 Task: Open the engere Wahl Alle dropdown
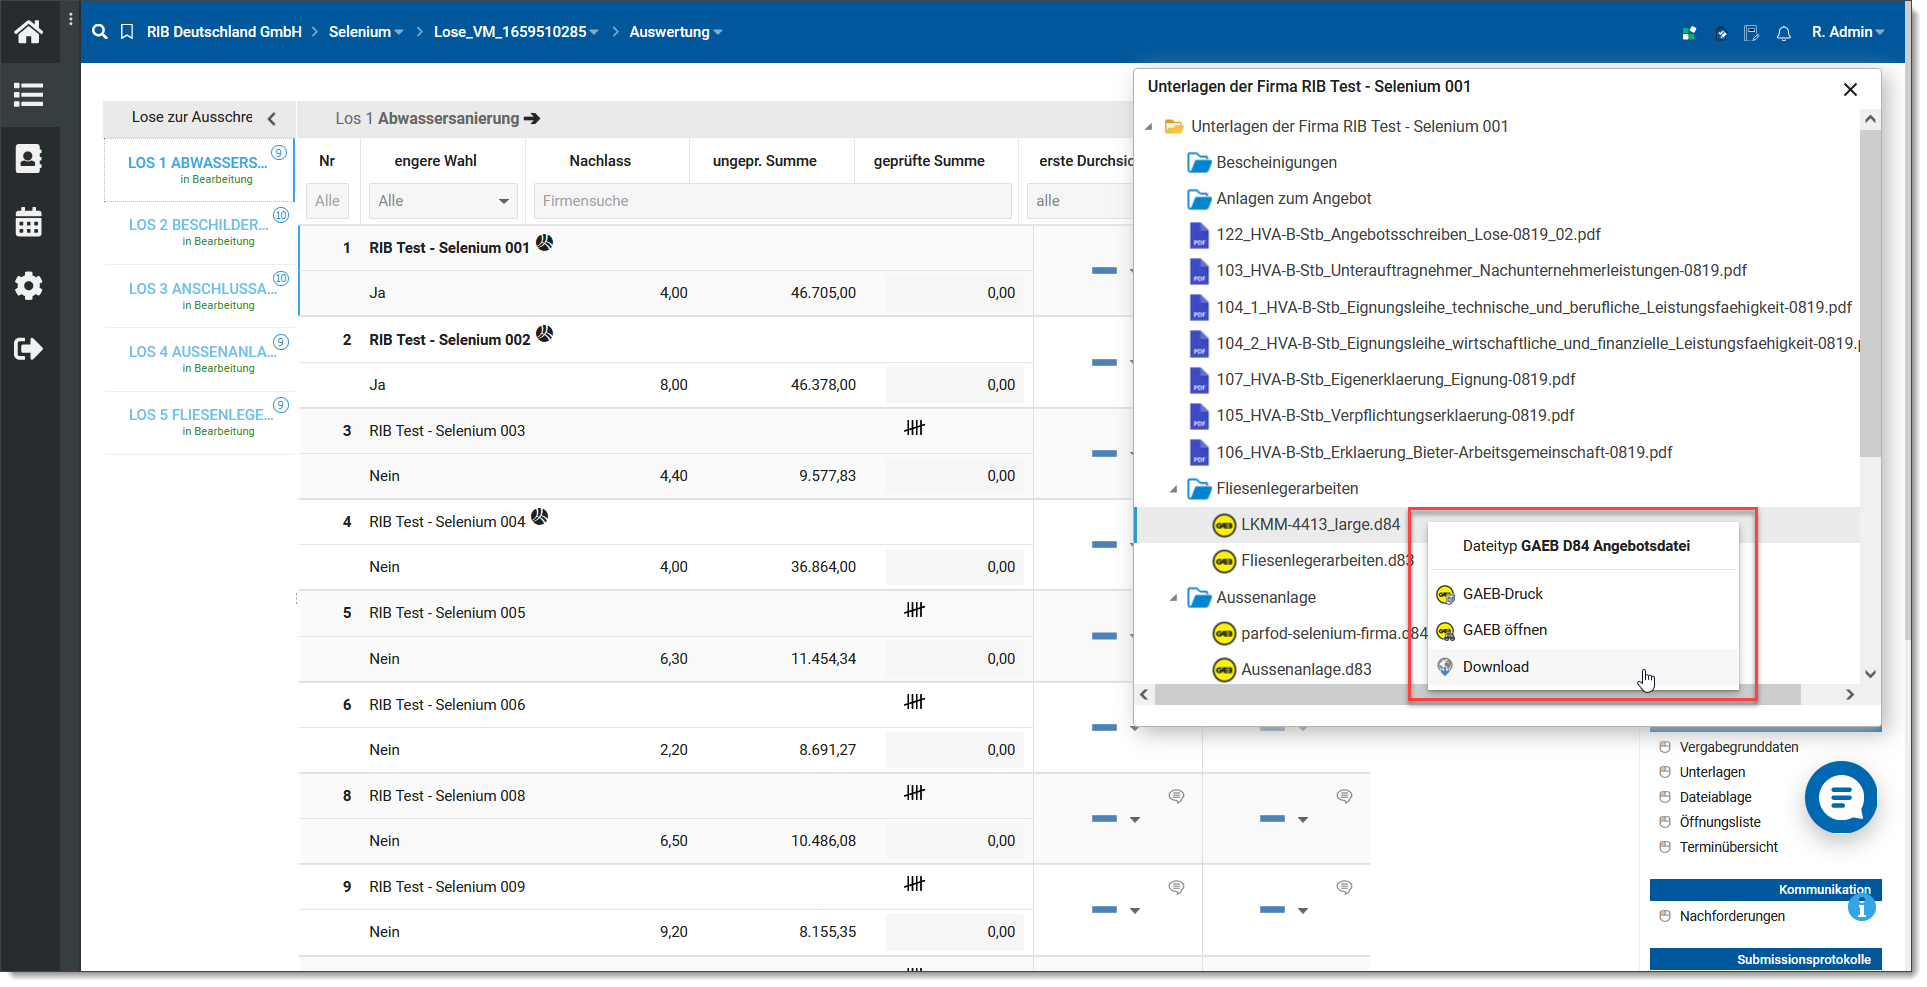[x=442, y=201]
